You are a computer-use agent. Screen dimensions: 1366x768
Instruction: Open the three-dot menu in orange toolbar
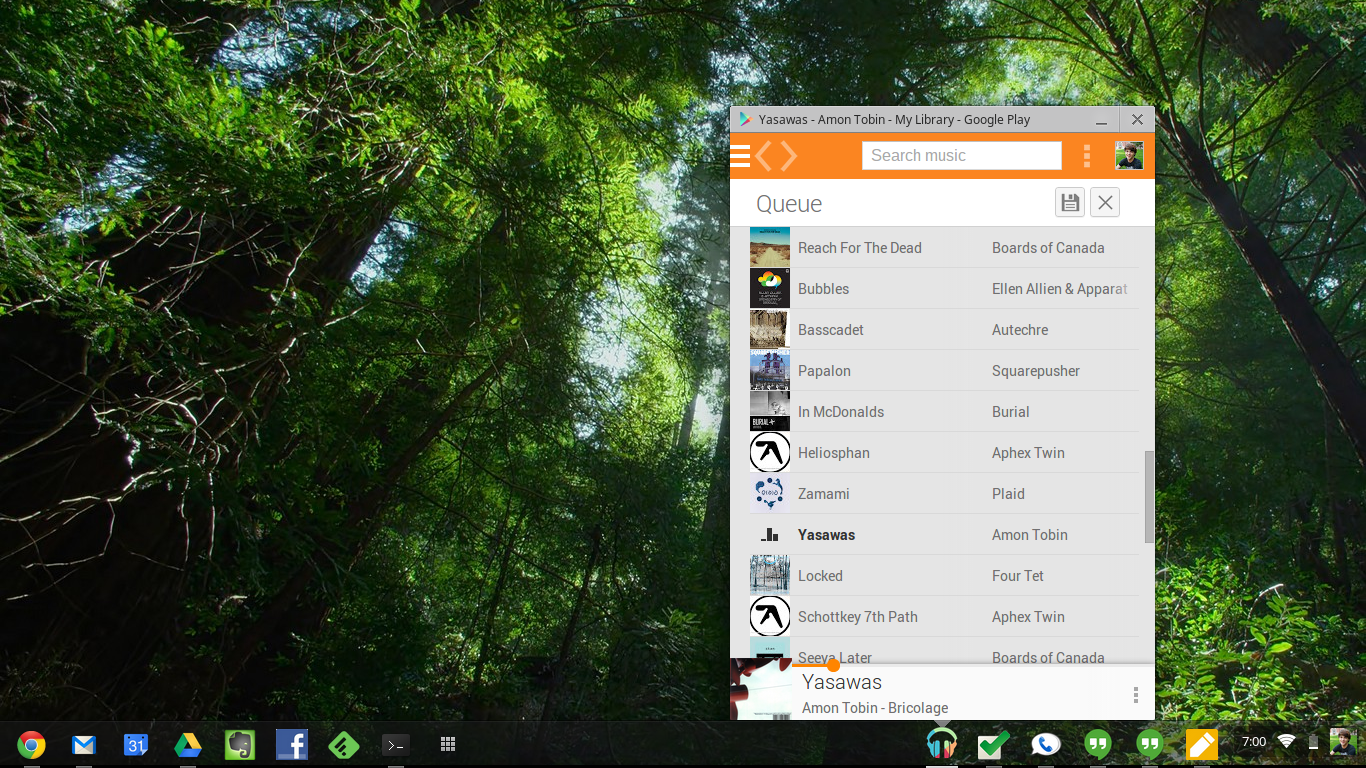1087,156
